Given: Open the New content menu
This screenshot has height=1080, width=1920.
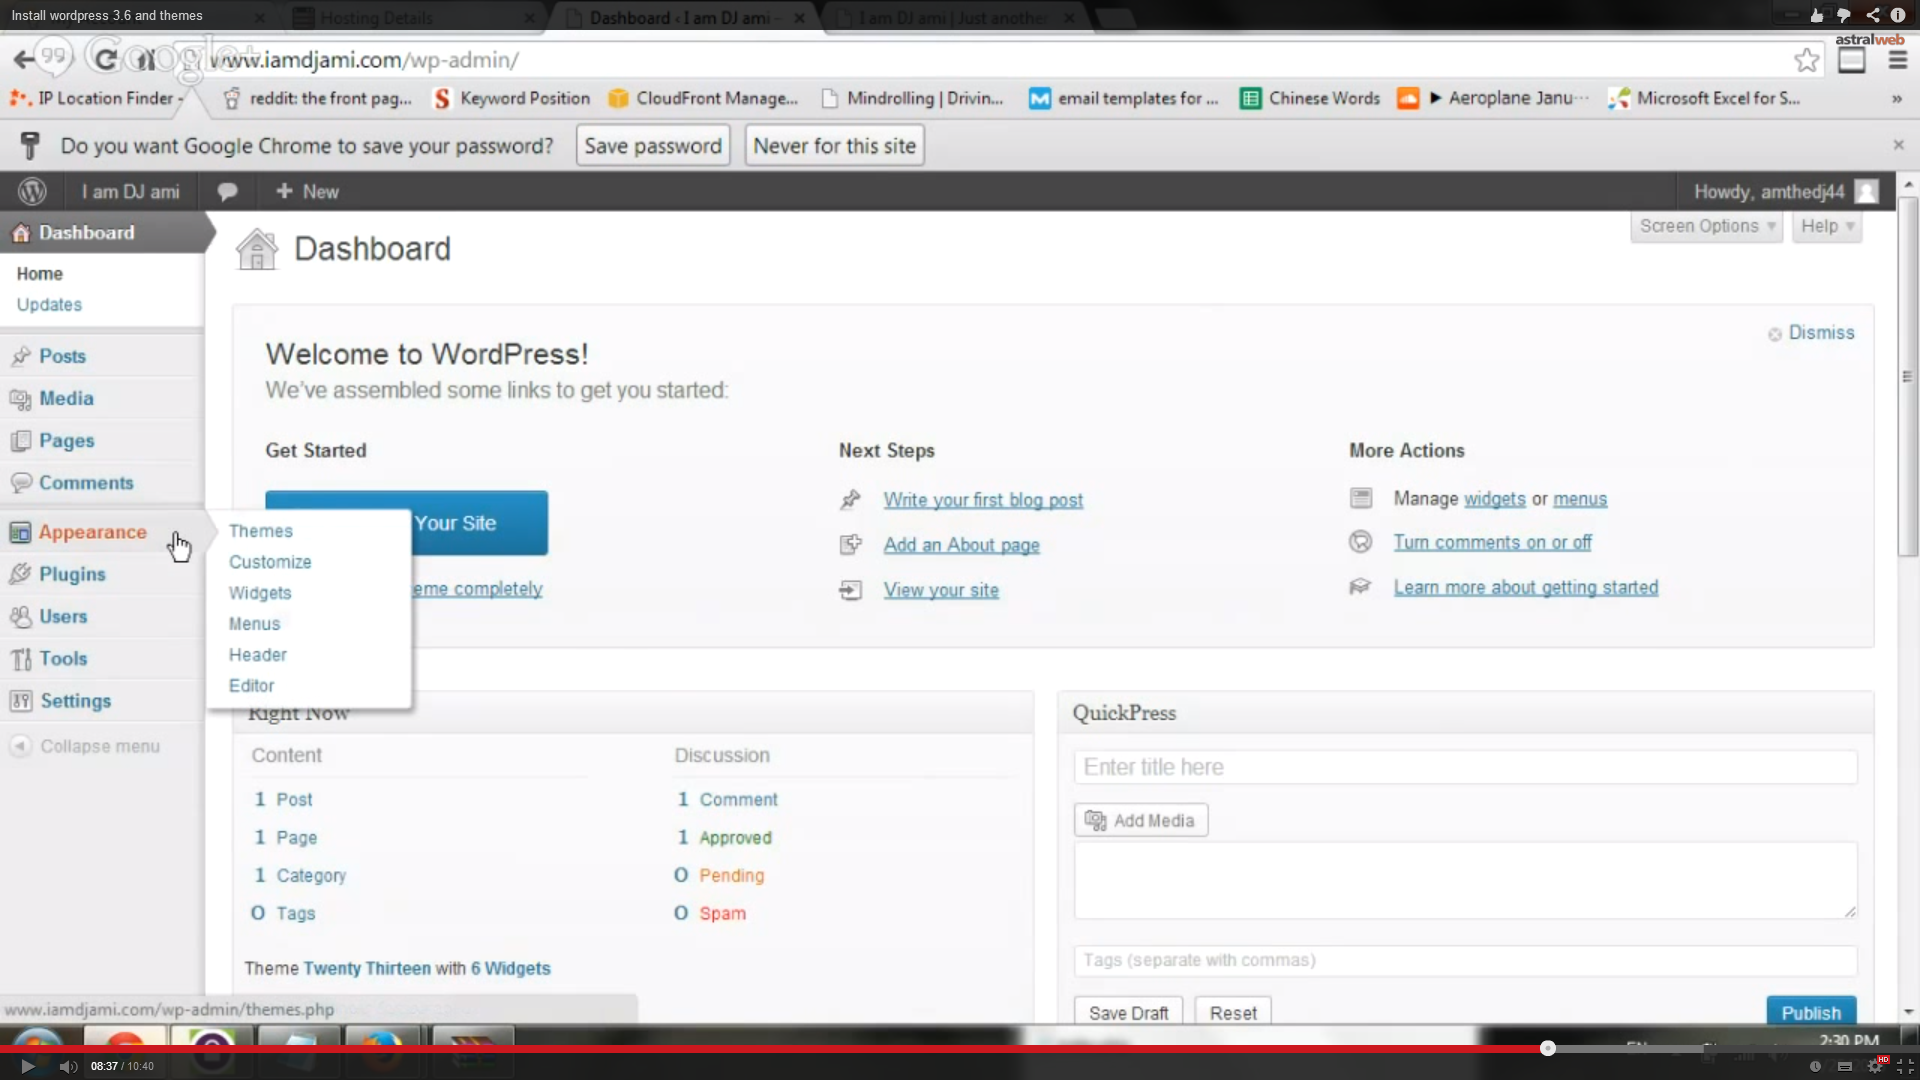Looking at the screenshot, I should (308, 191).
